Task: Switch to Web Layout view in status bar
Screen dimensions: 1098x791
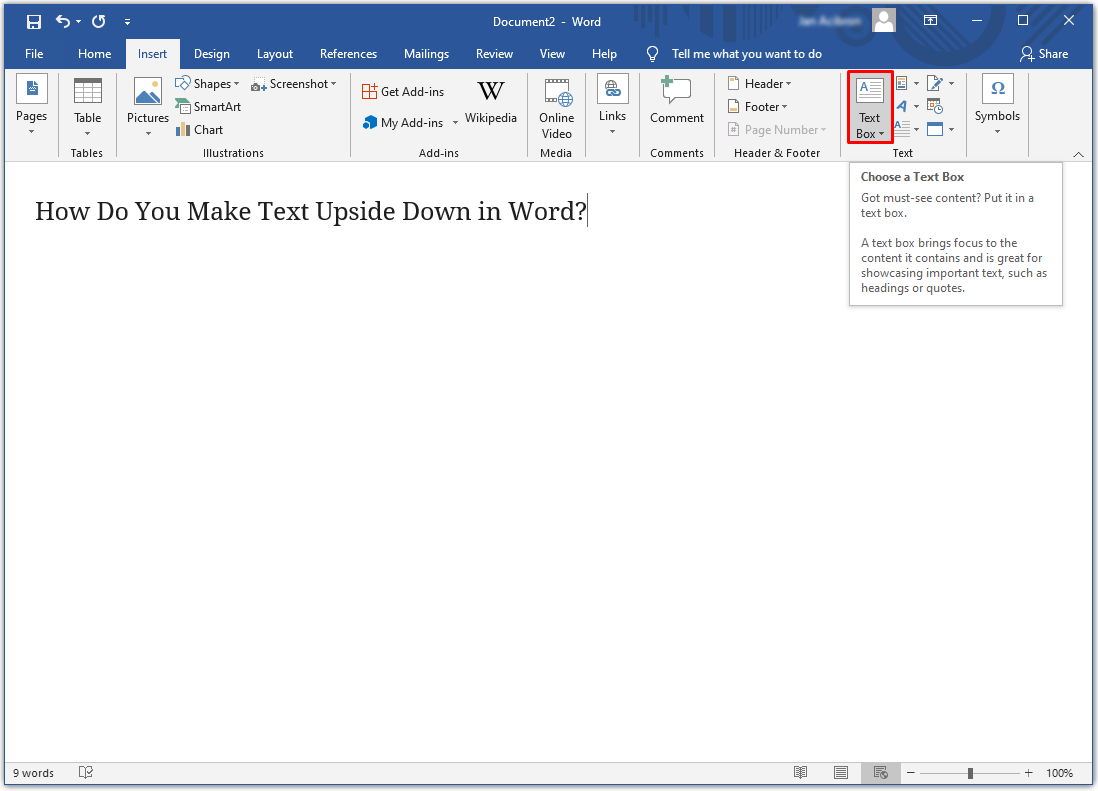Action: pyautogui.click(x=880, y=773)
